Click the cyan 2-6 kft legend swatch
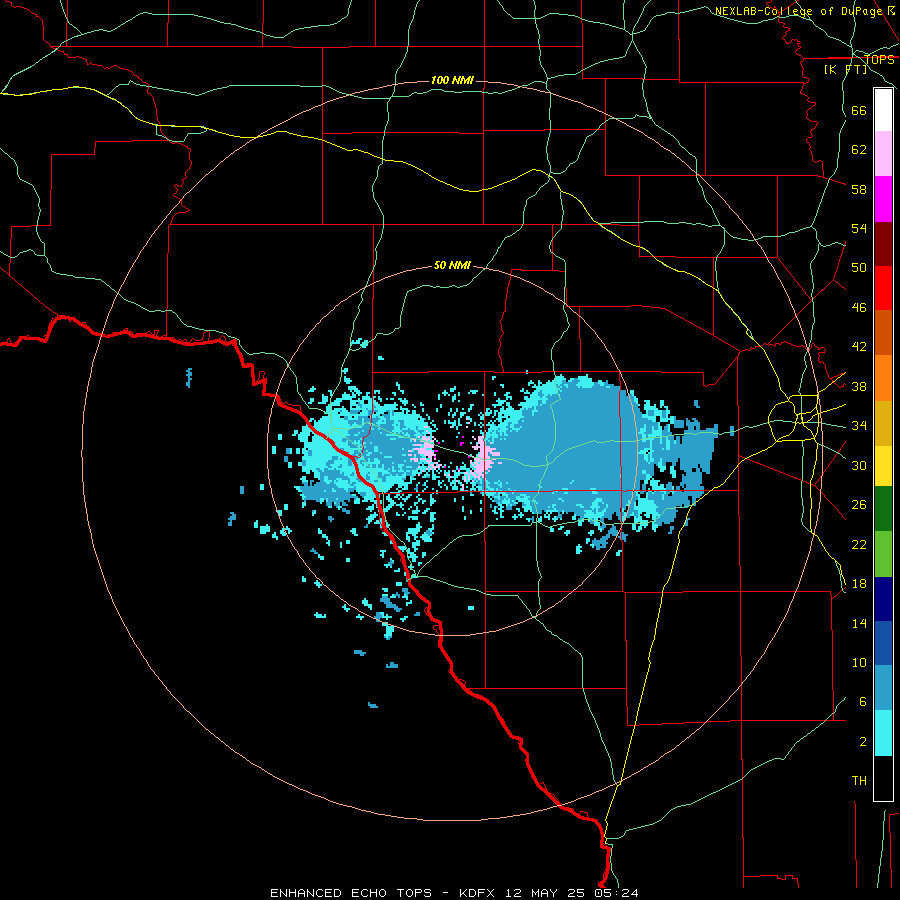Image resolution: width=900 pixels, height=900 pixels. (x=883, y=733)
